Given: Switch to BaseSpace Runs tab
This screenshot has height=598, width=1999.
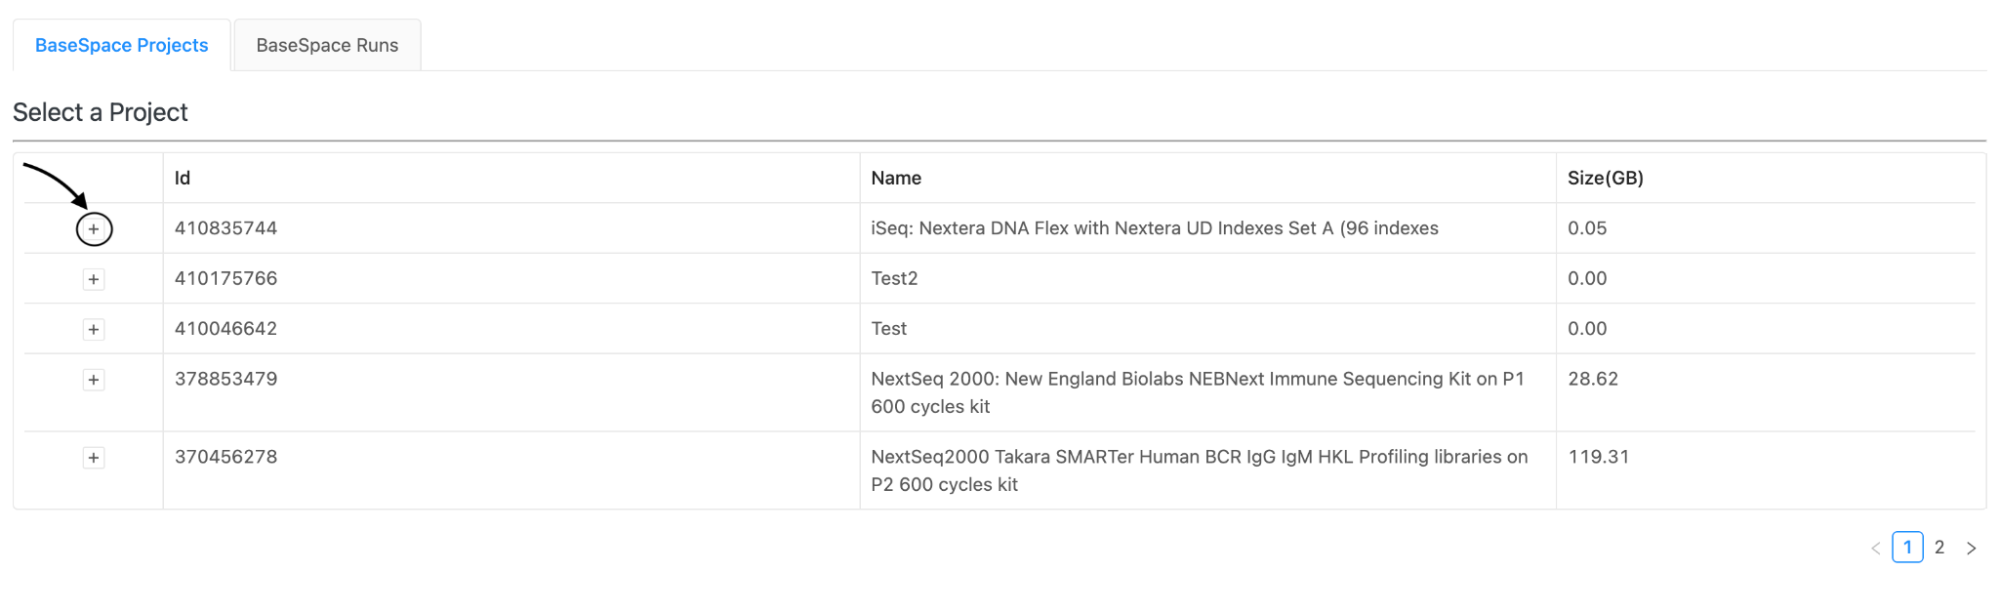Looking at the screenshot, I should [327, 45].
